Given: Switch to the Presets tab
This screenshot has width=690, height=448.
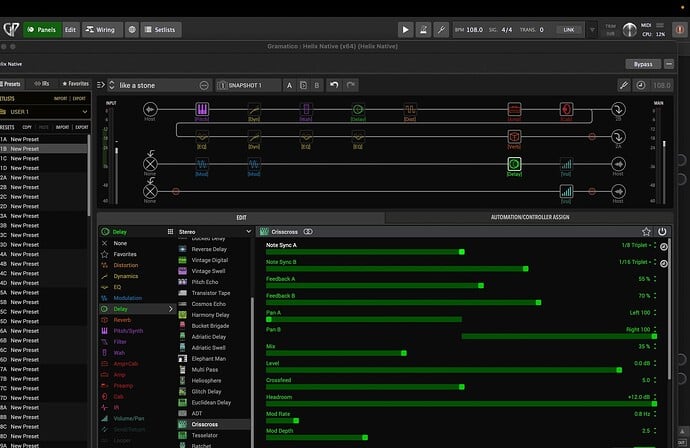Looking at the screenshot, I should (x=11, y=84).
